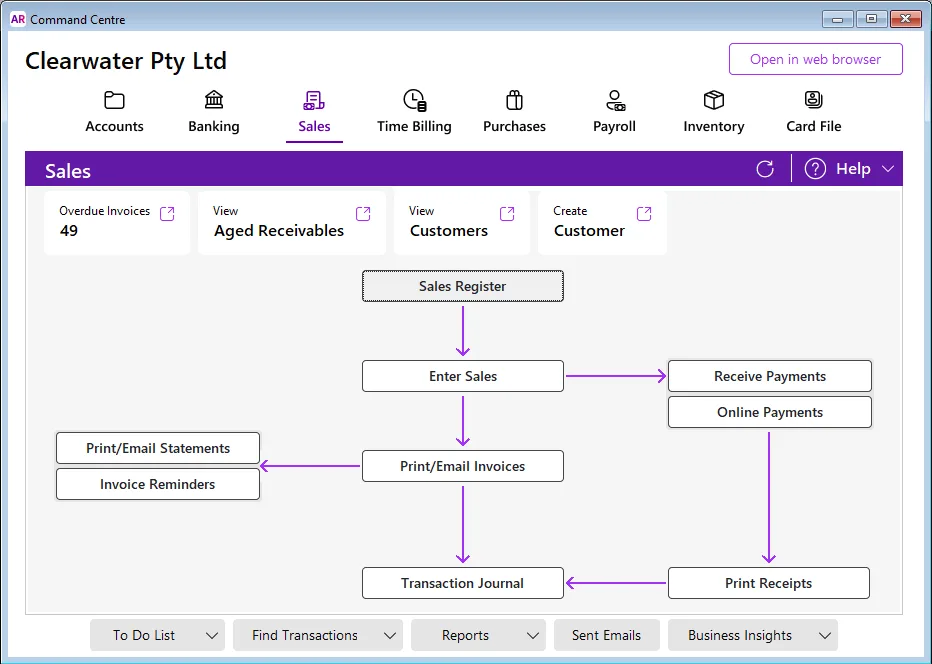Maximize the Command Centre window
The width and height of the screenshot is (932, 664).
tap(871, 19)
